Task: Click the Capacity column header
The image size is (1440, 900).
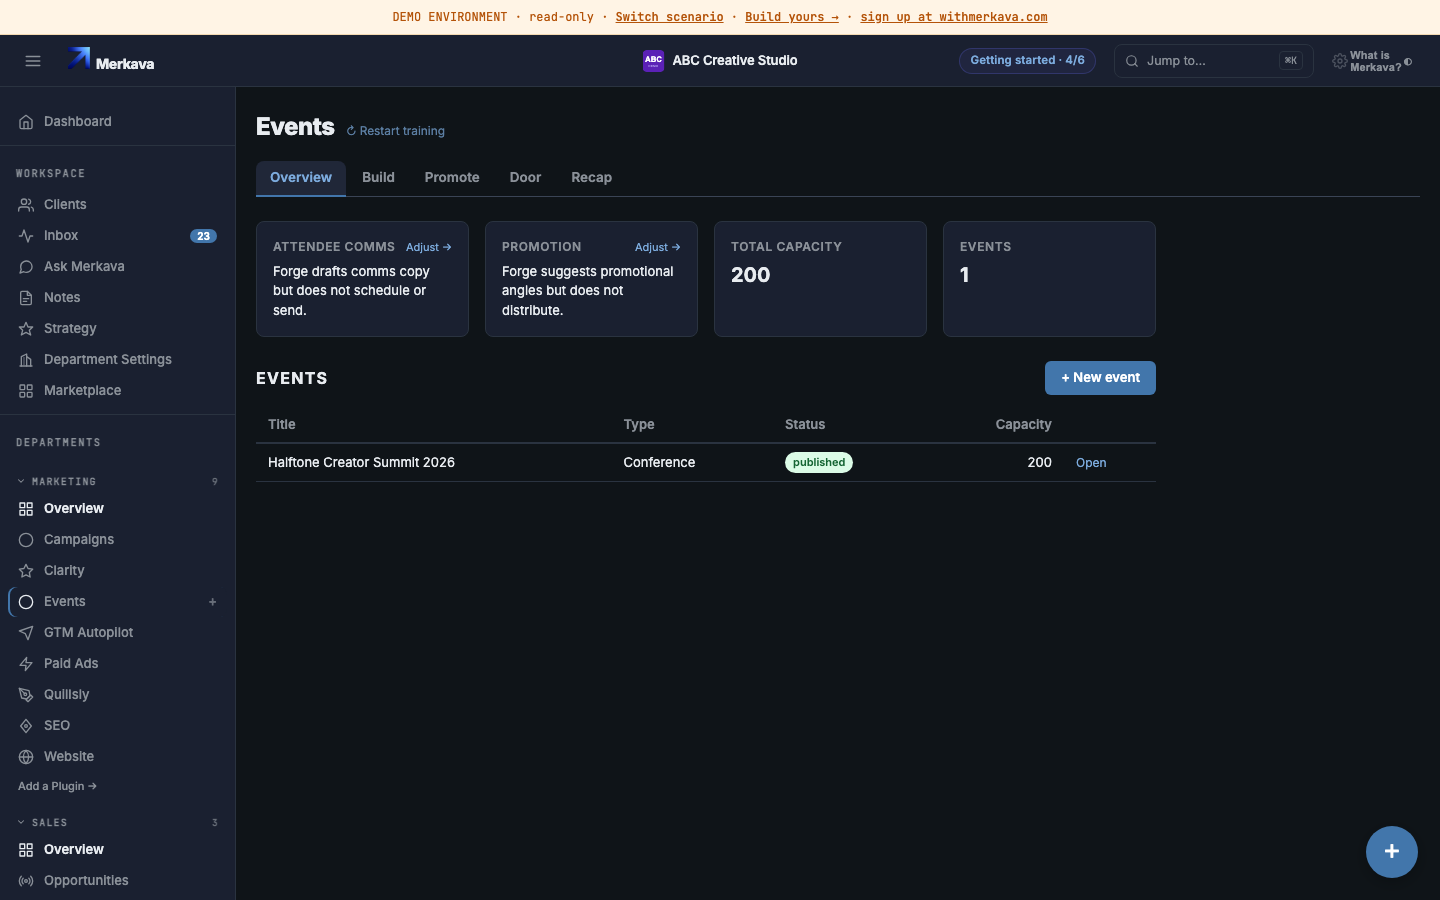Action: pyautogui.click(x=1023, y=425)
